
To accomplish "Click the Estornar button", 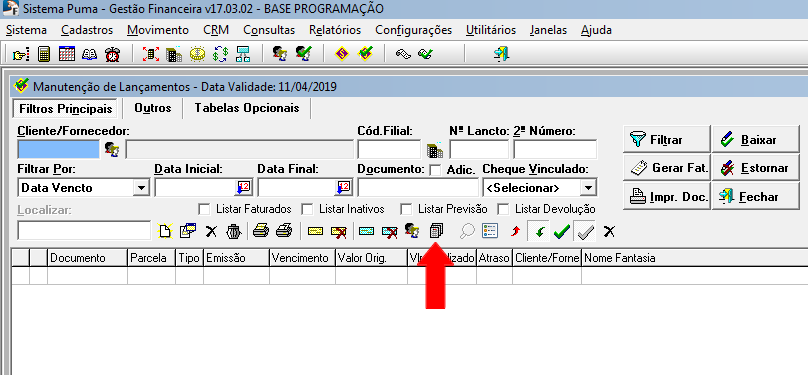I will 755,167.
